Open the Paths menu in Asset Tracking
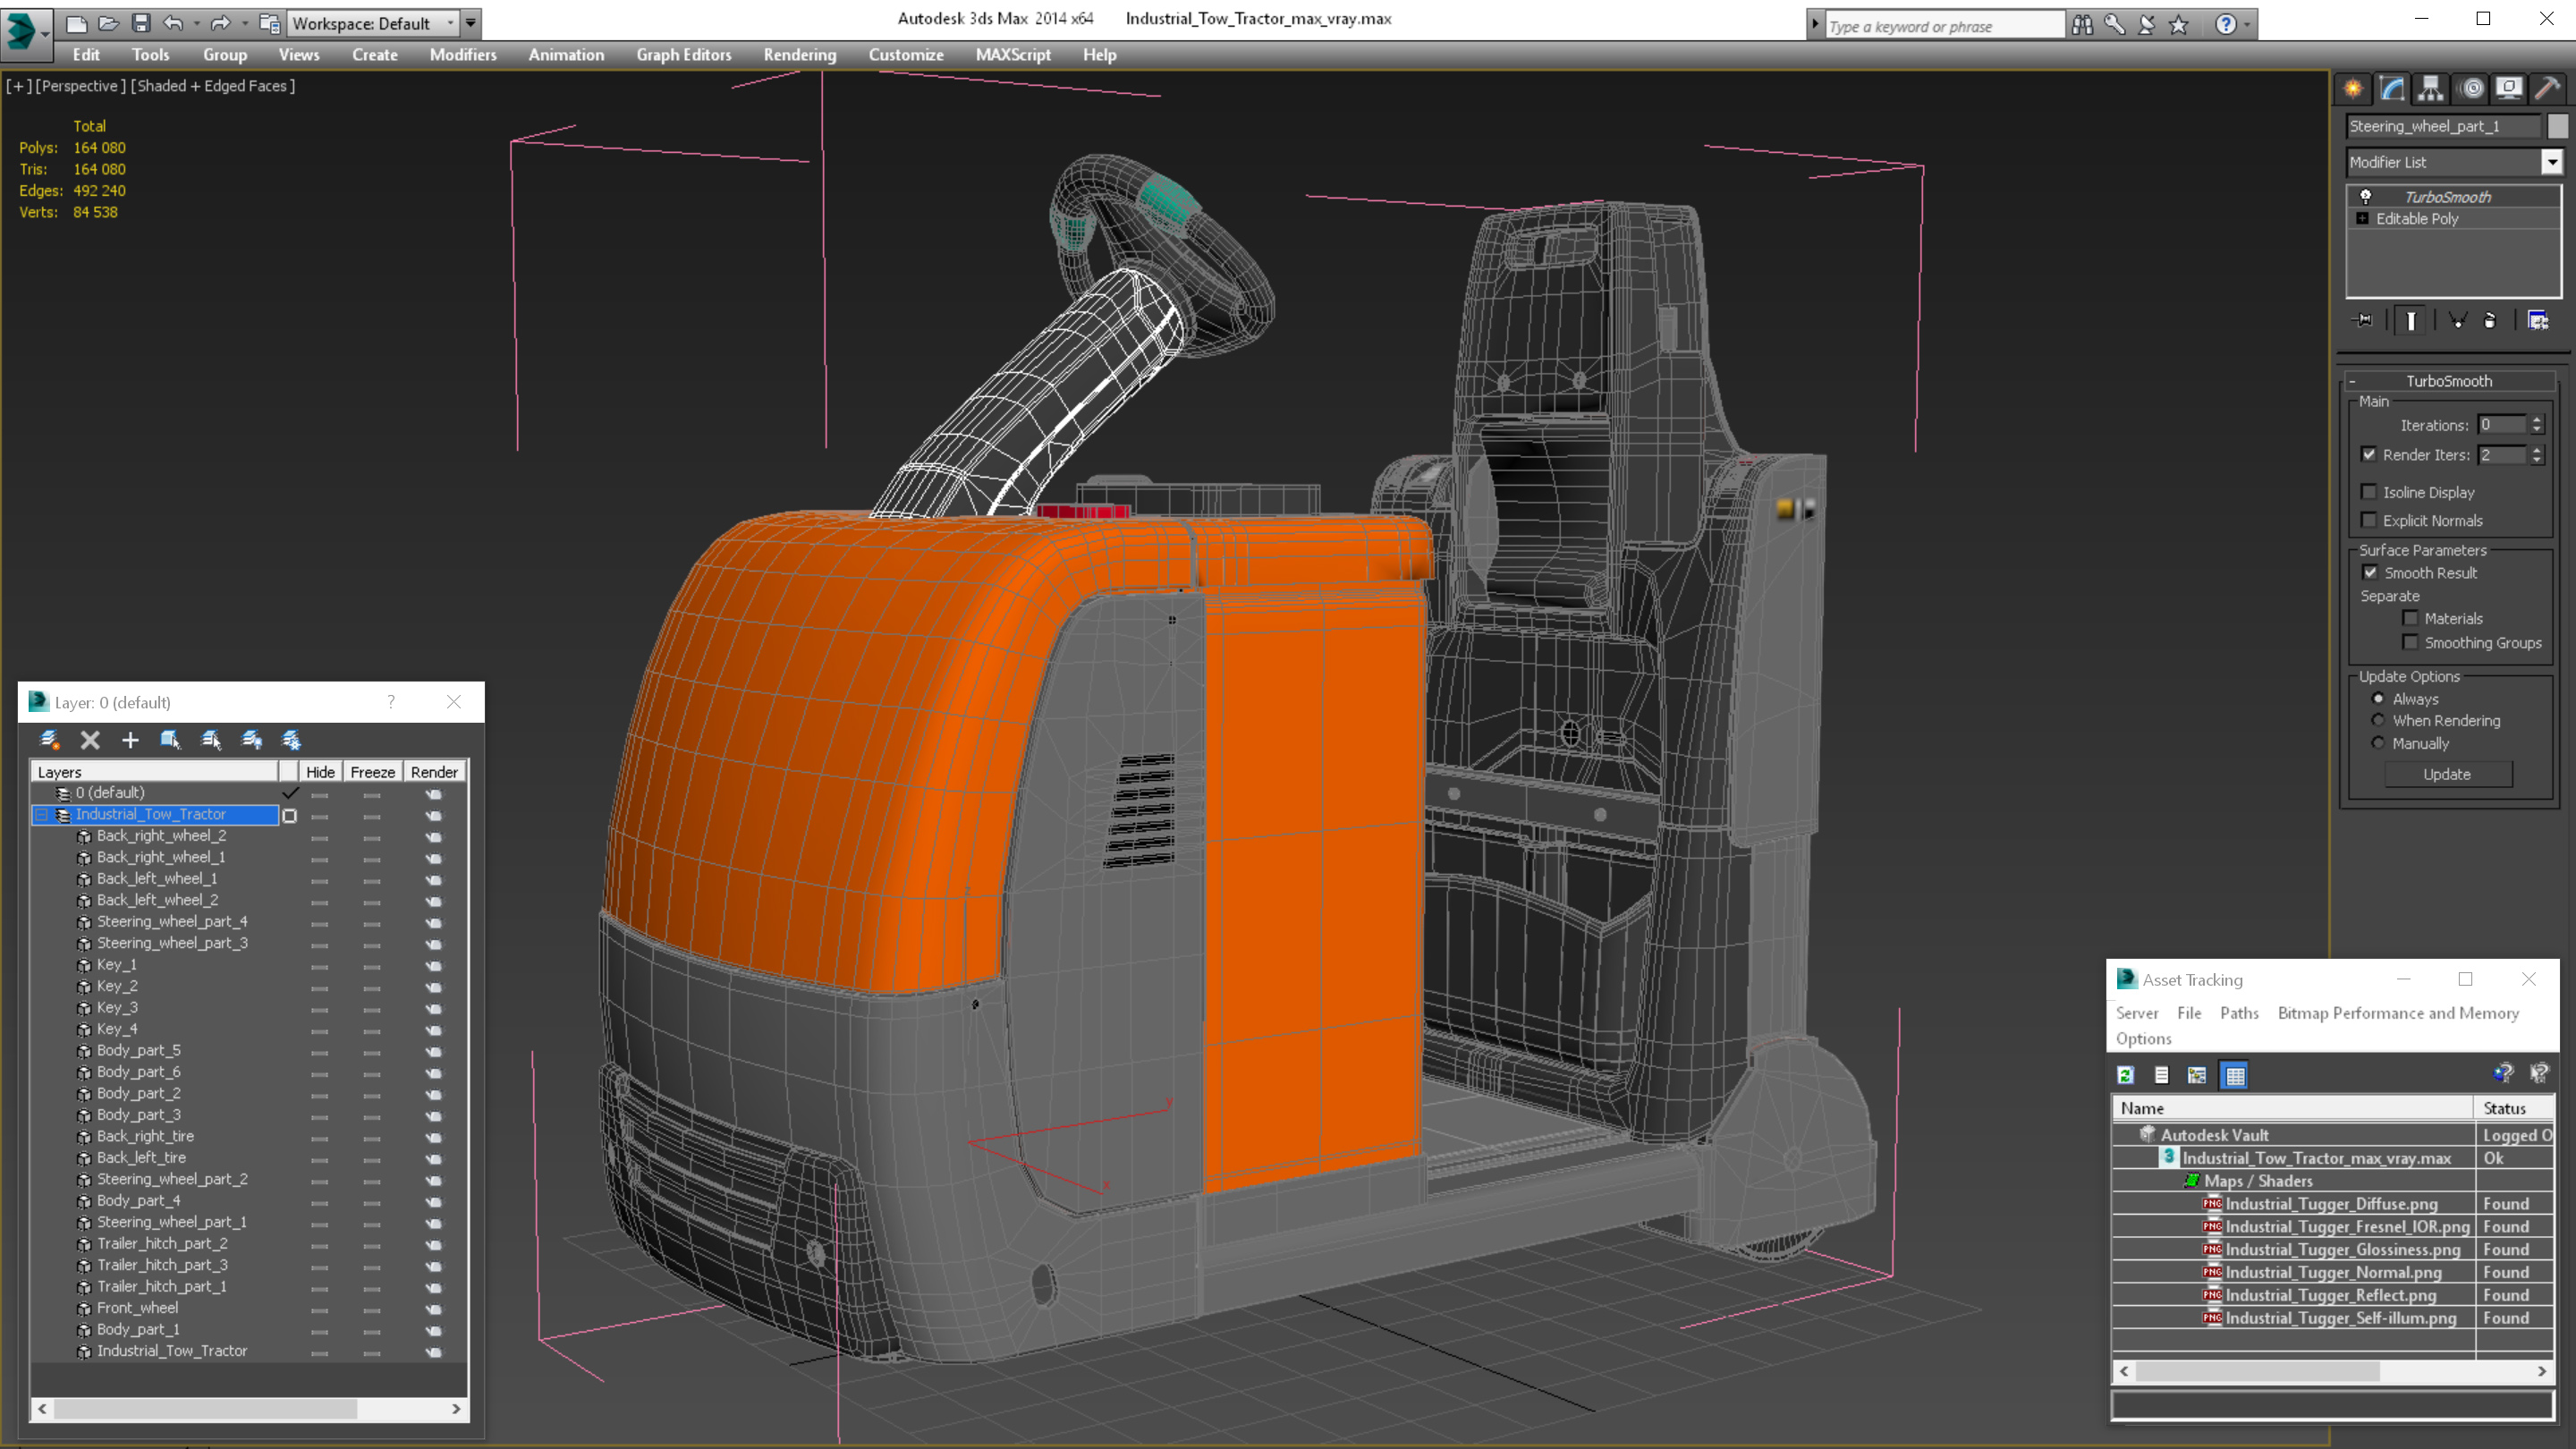The width and height of the screenshot is (2576, 1449). 2239,1013
